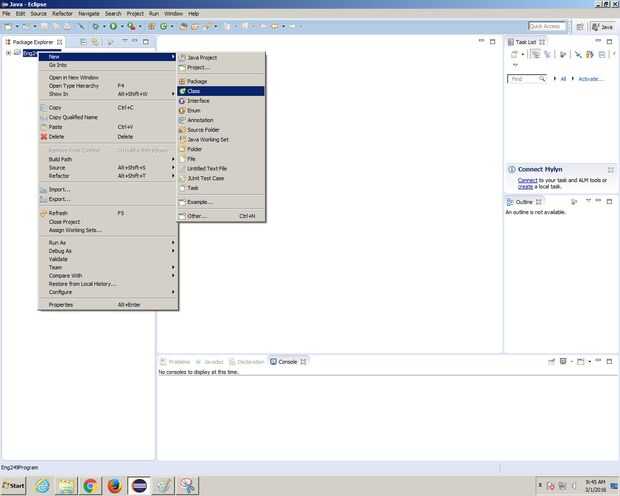Click the Open Type toolbar icon

click(x=183, y=27)
